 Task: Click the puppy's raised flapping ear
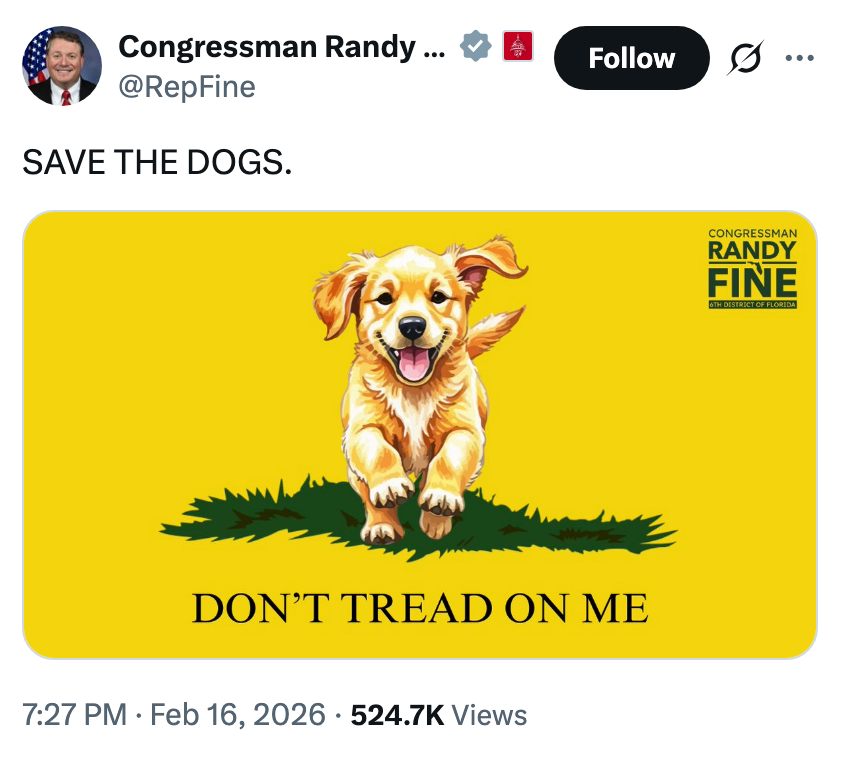click(490, 262)
